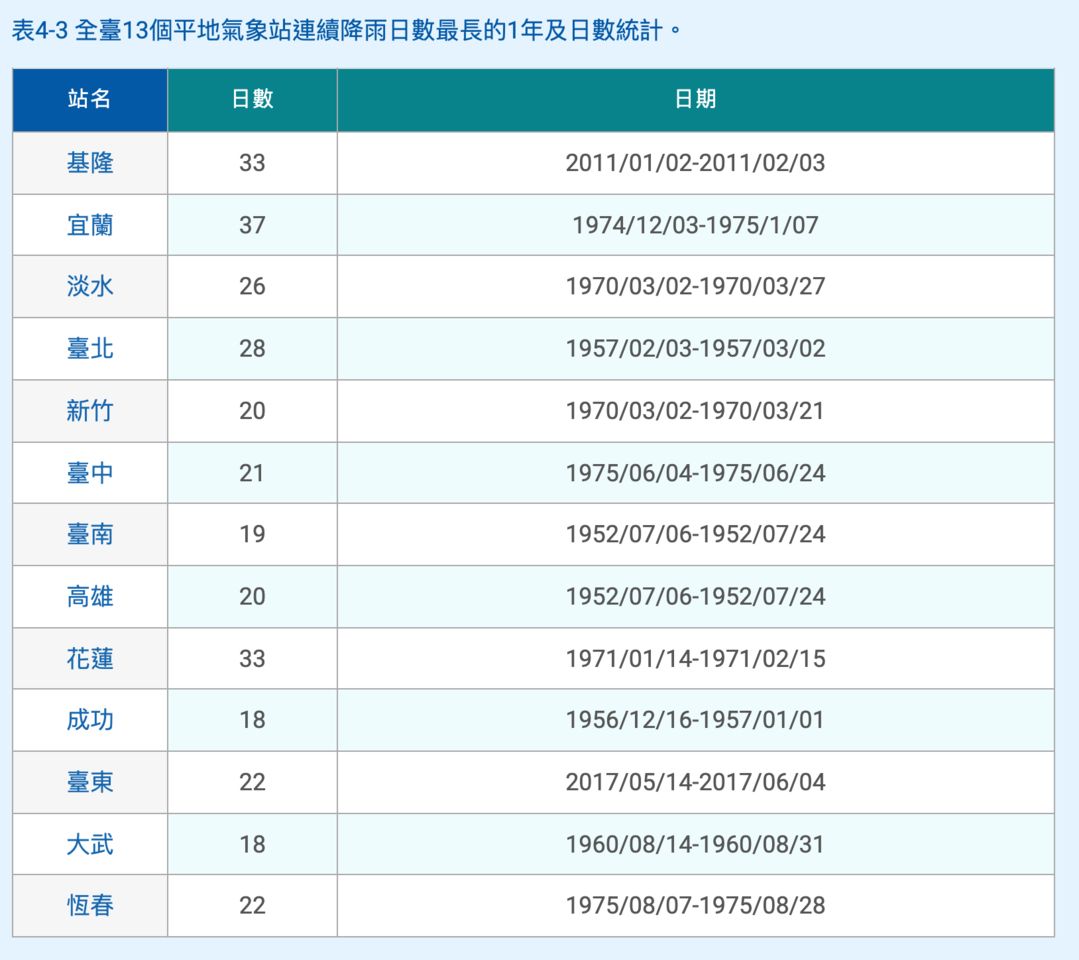The width and height of the screenshot is (1079, 960).
Task: Click the 日期 column header
Action: pyautogui.click(x=695, y=99)
